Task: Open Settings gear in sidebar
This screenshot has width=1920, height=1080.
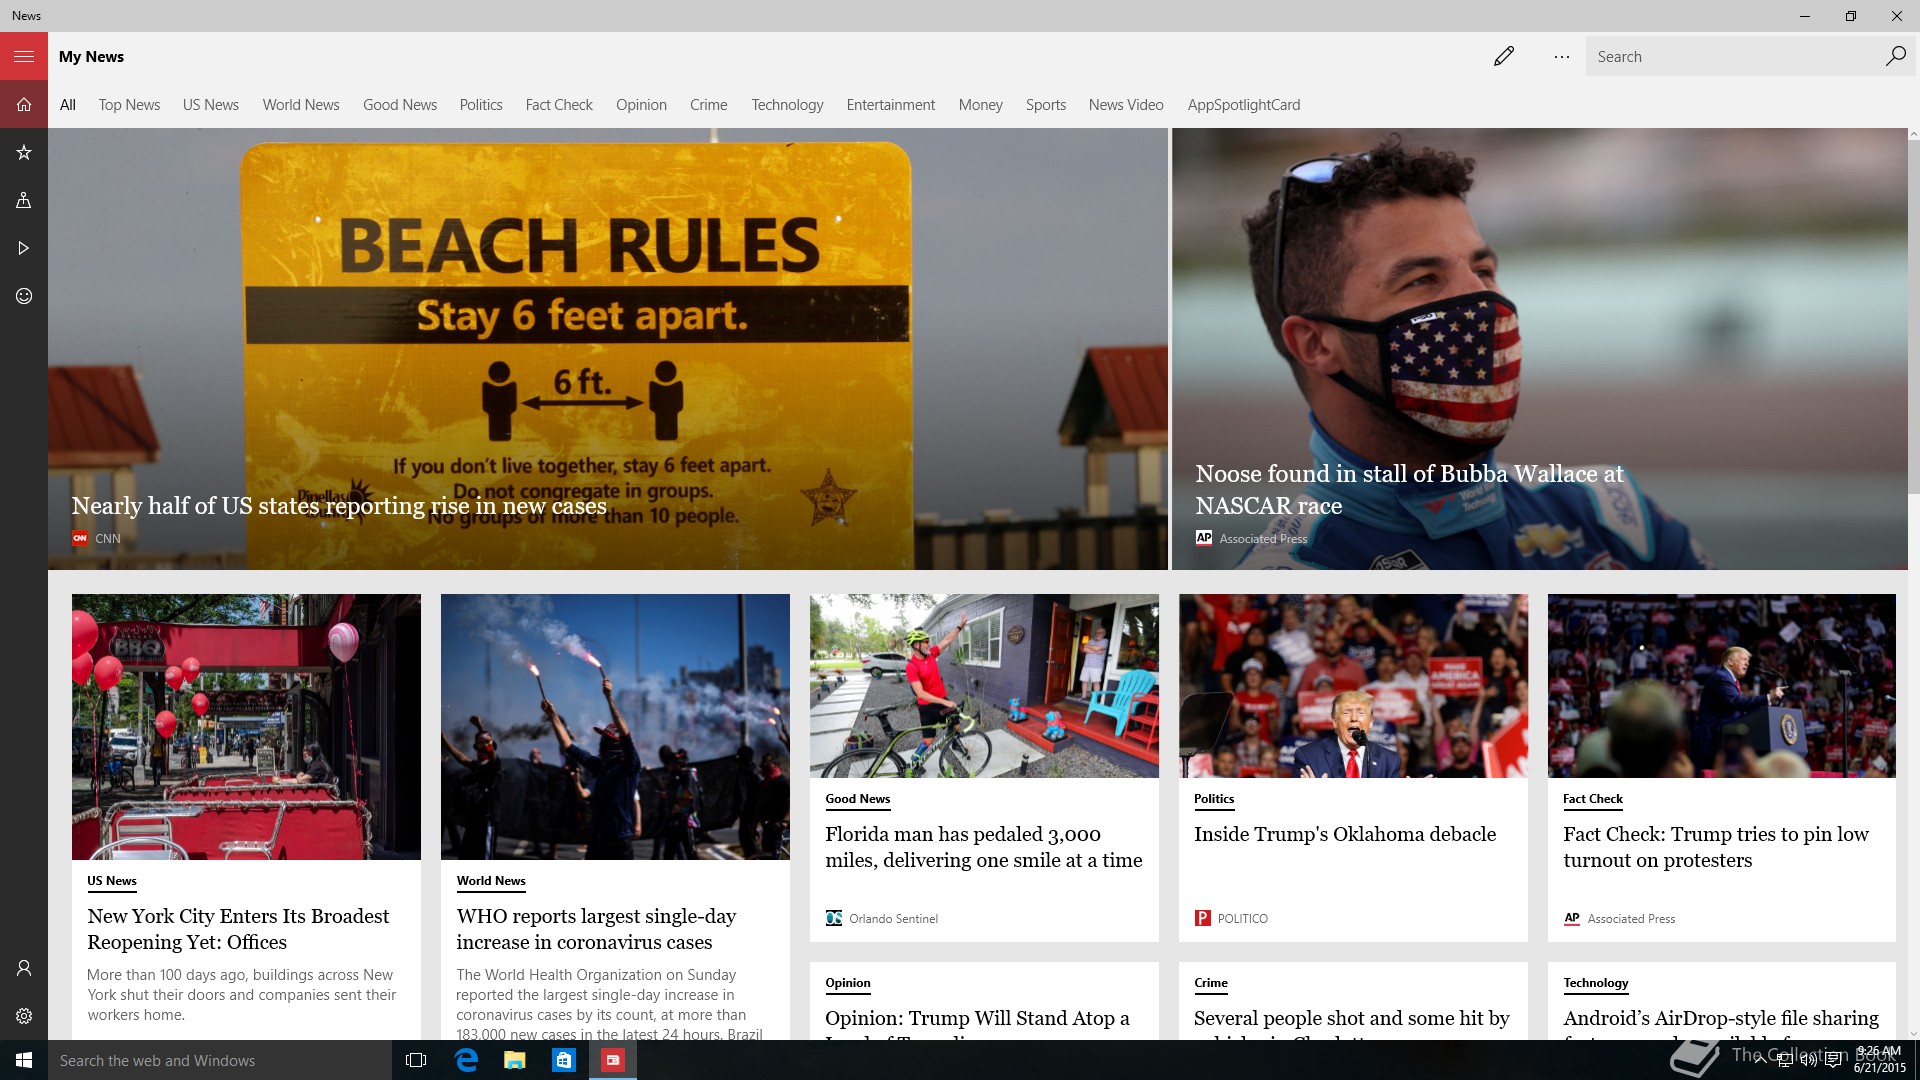Action: pyautogui.click(x=24, y=1016)
